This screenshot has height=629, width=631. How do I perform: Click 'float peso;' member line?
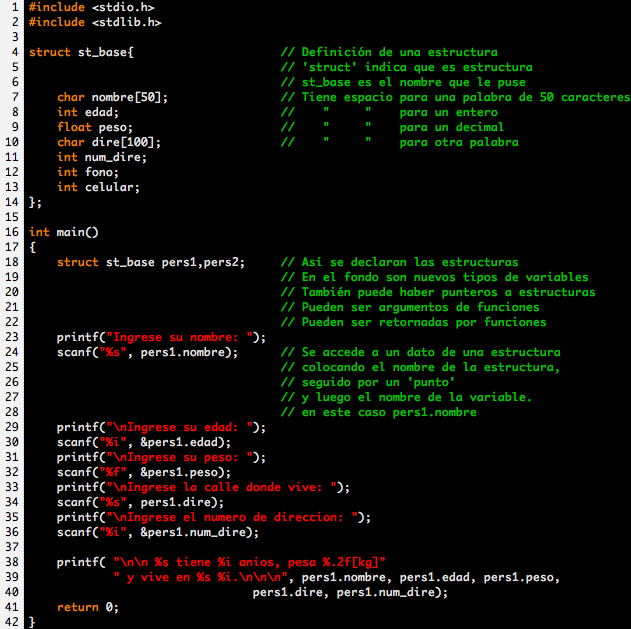(x=95, y=127)
